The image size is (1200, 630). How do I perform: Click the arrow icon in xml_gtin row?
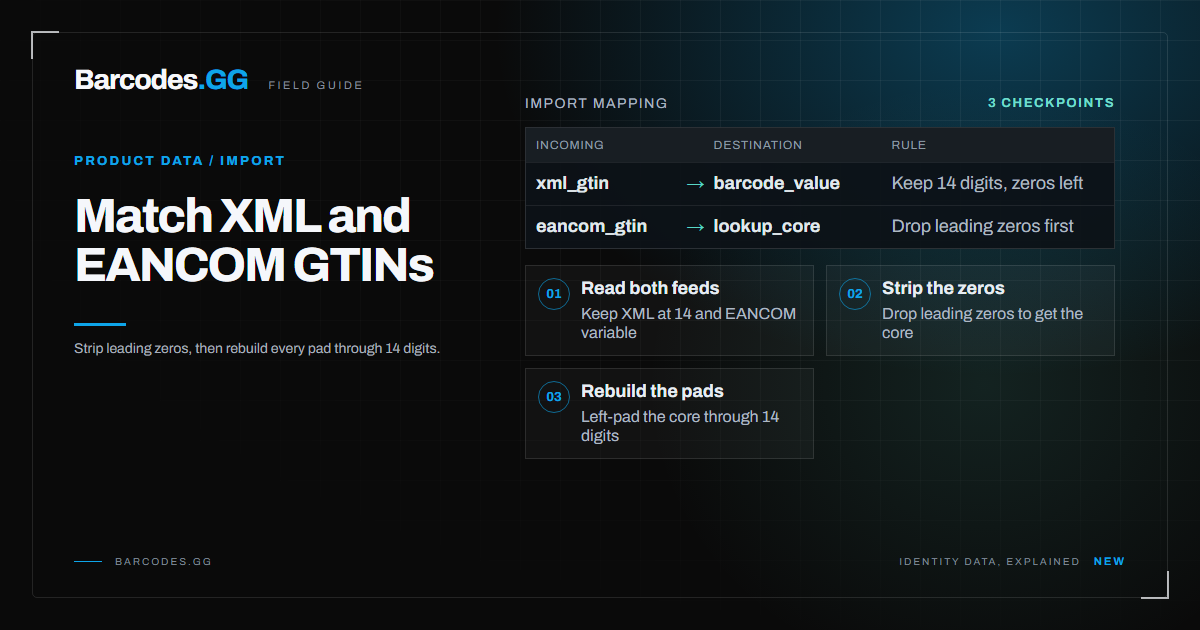coord(695,184)
